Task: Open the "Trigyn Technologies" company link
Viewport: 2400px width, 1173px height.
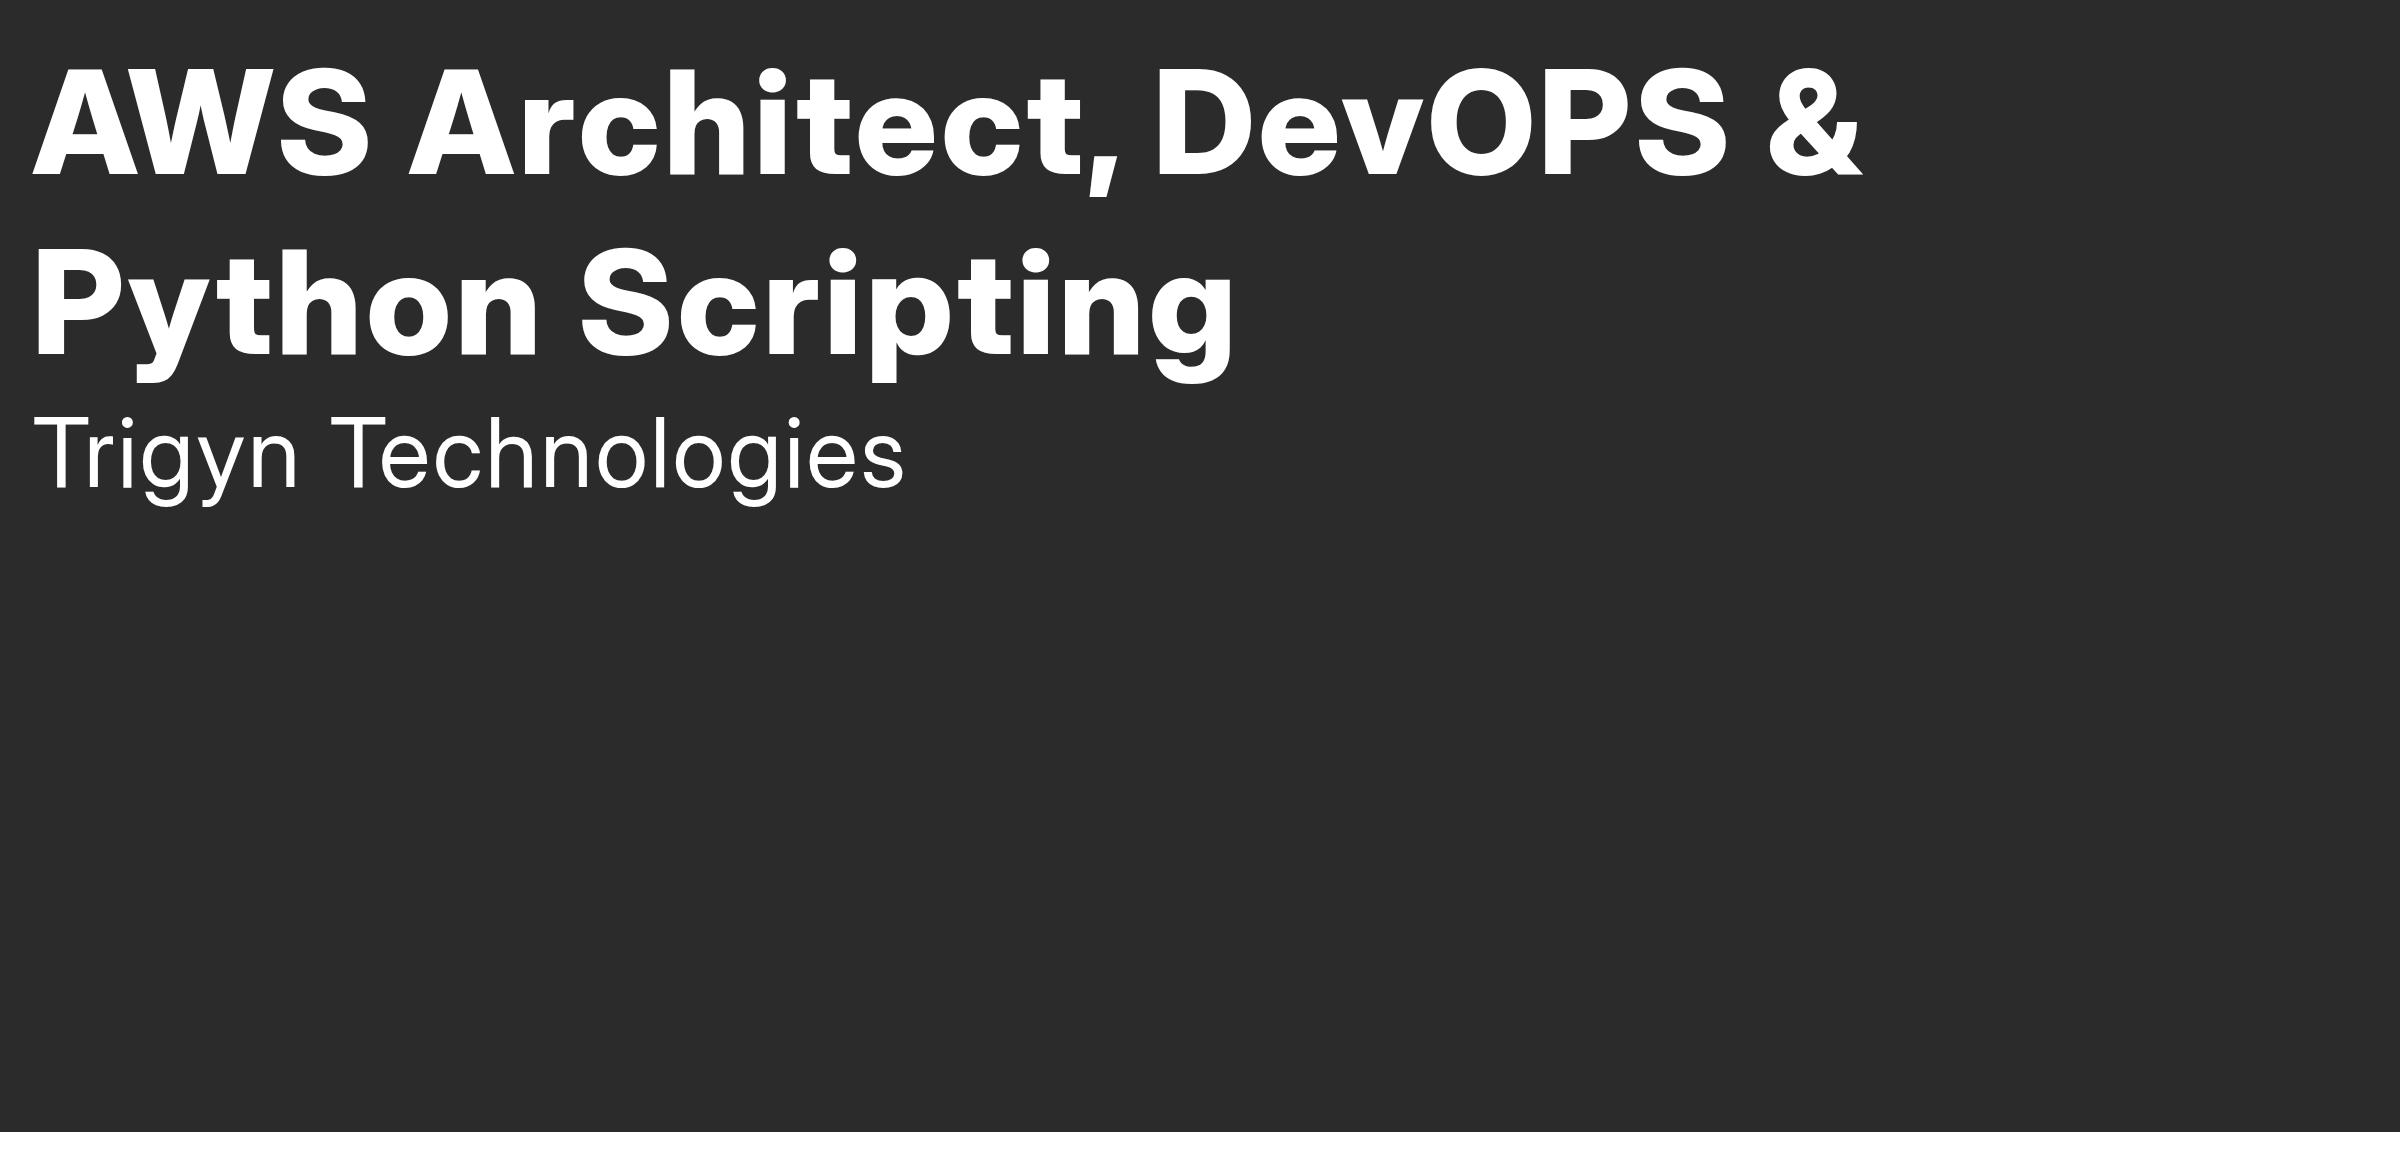Action: coord(469,459)
